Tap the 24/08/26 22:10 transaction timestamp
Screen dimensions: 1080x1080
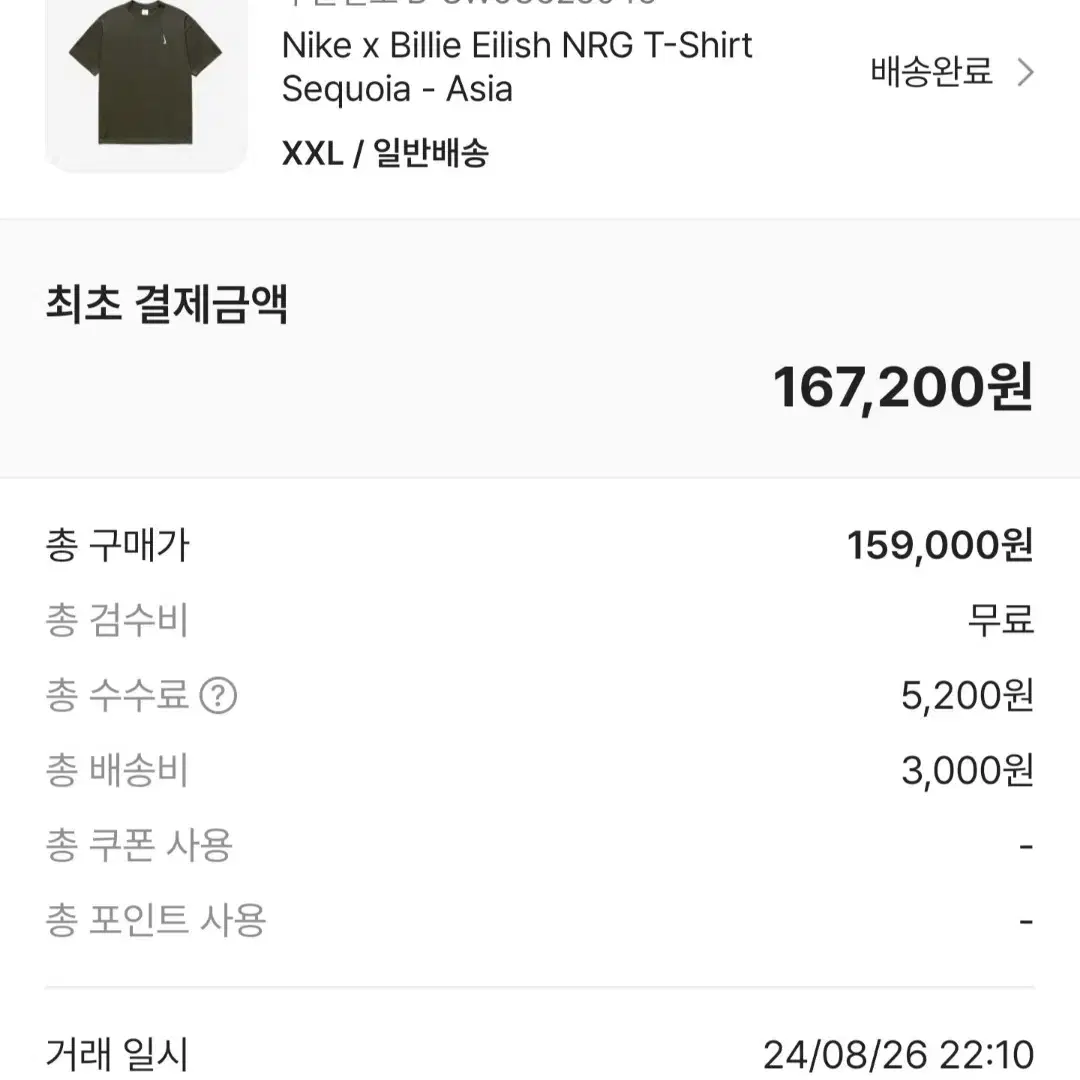899,1055
